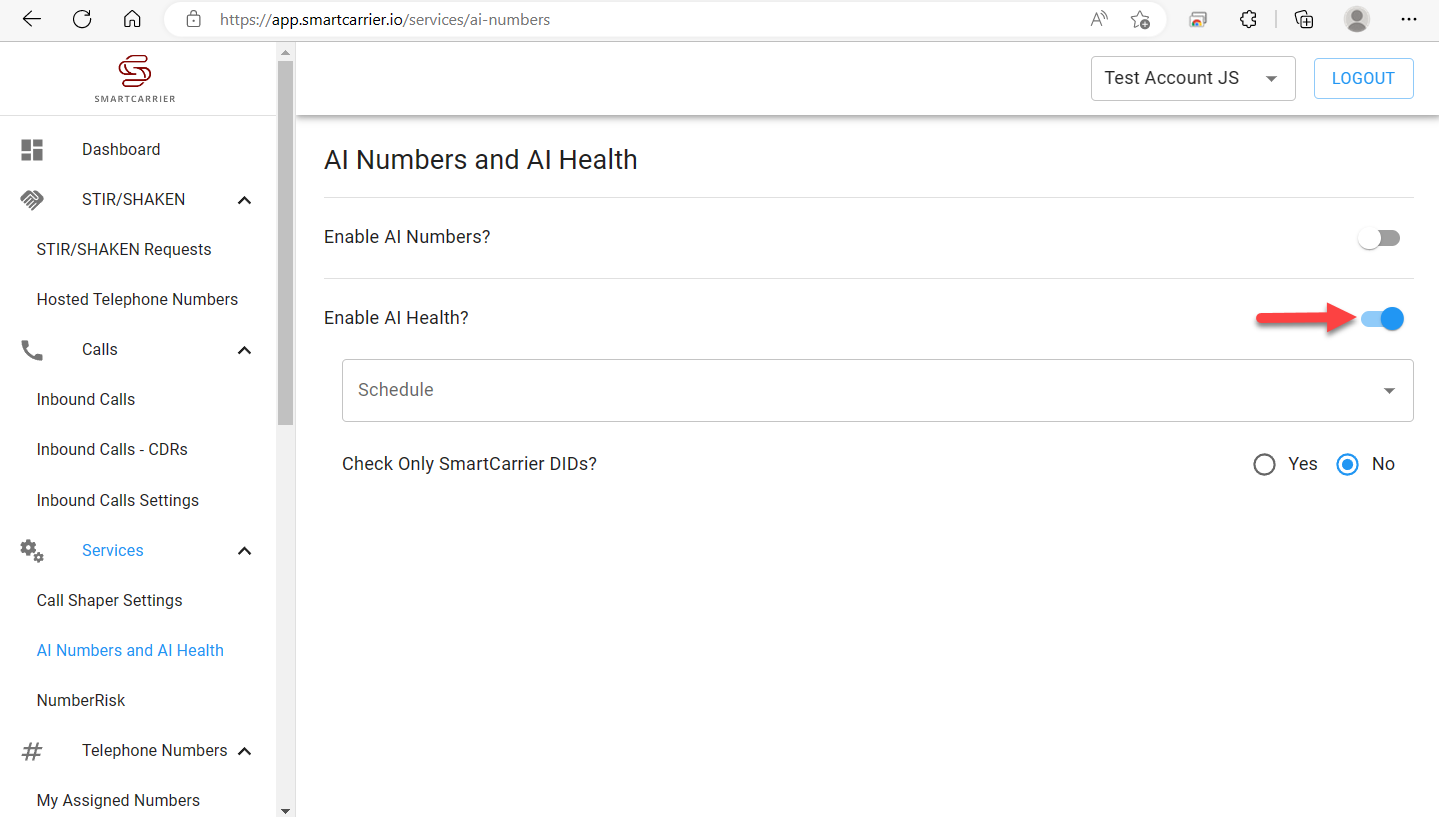Collapse the Telephone Numbers section chevron
The image size is (1439, 817).
244,751
